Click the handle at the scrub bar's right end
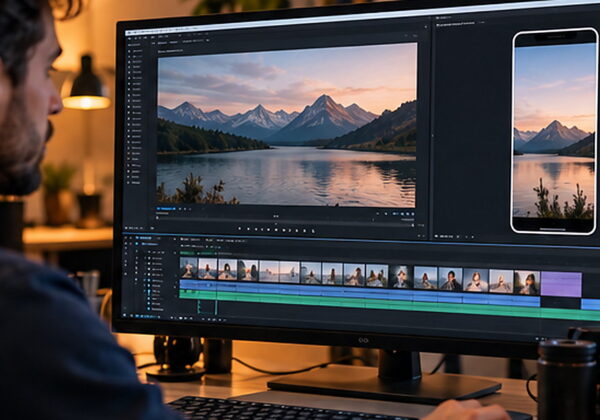The height and width of the screenshot is (420, 600). [412, 225]
